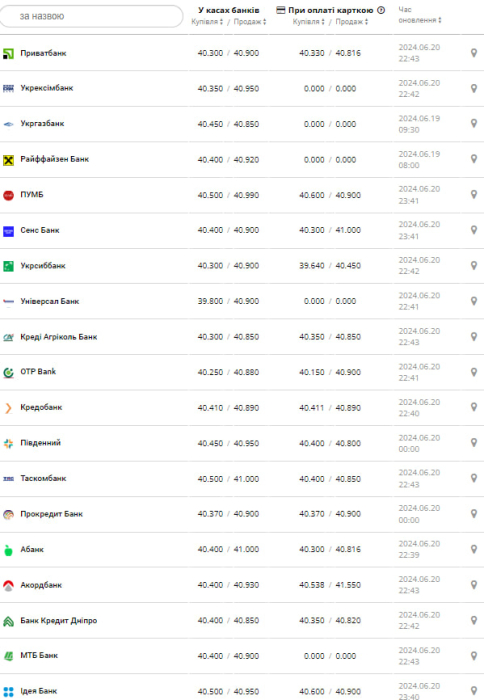The height and width of the screenshot is (700, 484).
Task: Open map pin for Таскомбанк row
Action: point(474,478)
